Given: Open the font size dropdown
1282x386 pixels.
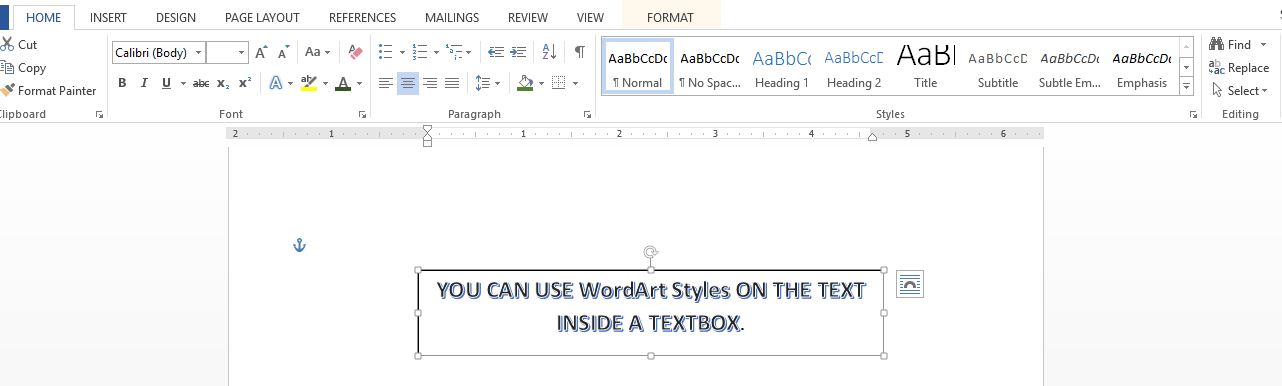Looking at the screenshot, I should (241, 52).
